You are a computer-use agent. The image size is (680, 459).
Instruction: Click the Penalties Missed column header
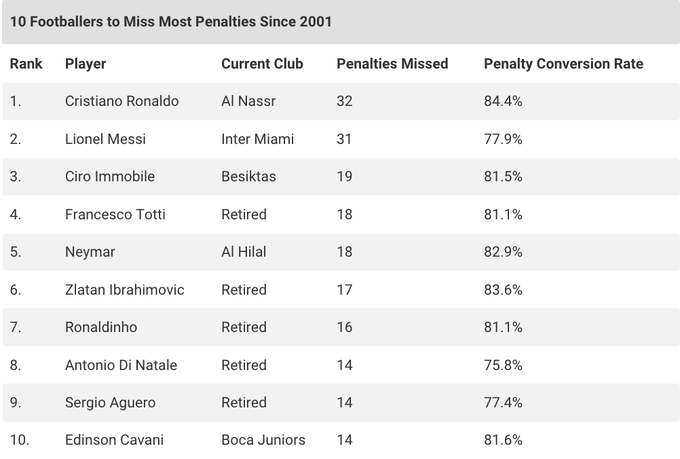pyautogui.click(x=392, y=64)
